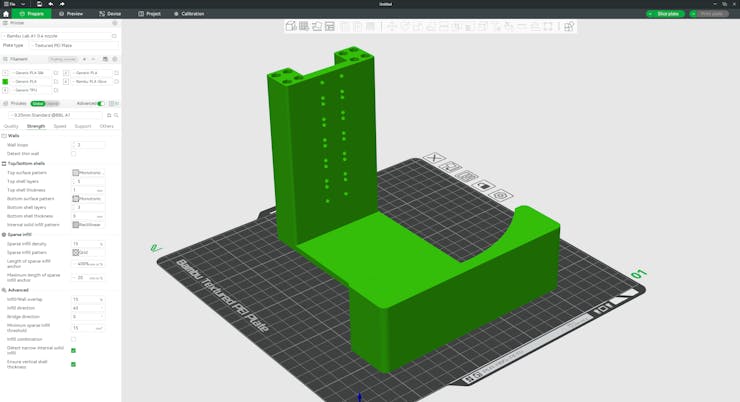Viewport: 740px width, 402px height.
Task: Open the Sparse infill pattern dropdown
Action: tap(88, 252)
